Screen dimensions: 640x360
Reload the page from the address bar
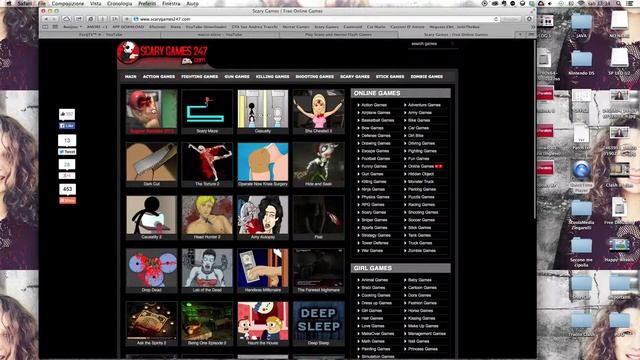pyautogui.click(x=496, y=19)
